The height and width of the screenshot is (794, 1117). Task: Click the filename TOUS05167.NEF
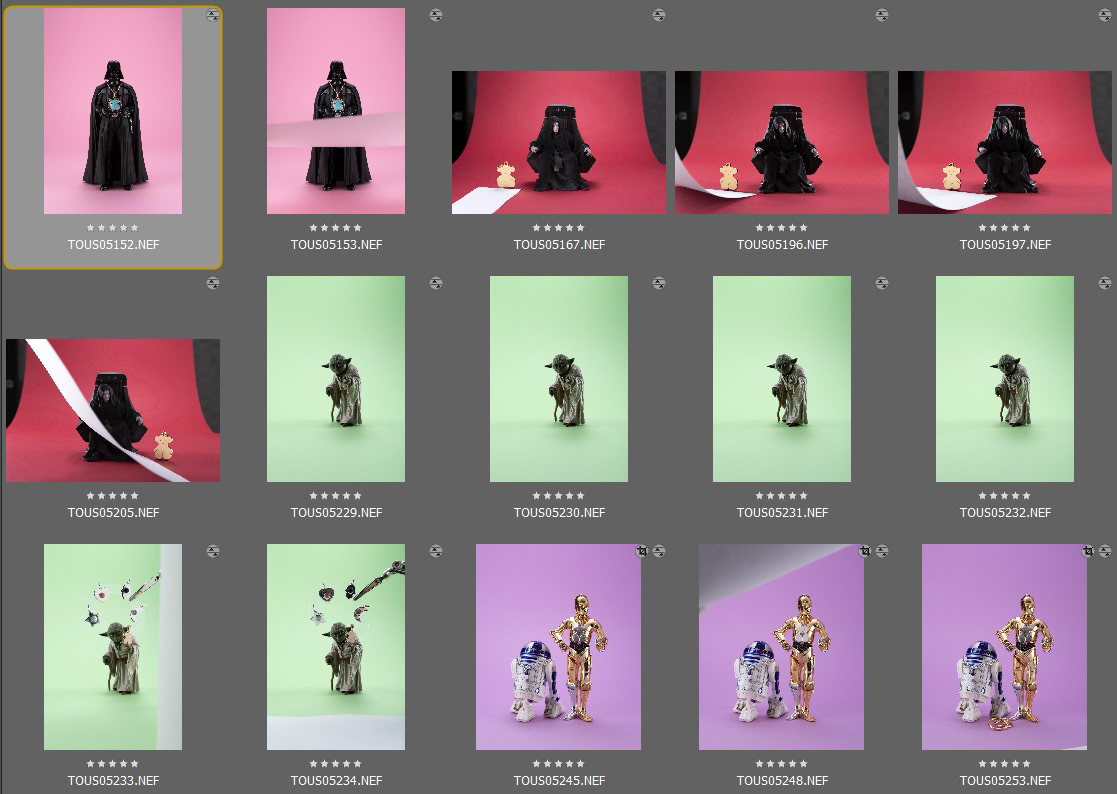click(559, 244)
